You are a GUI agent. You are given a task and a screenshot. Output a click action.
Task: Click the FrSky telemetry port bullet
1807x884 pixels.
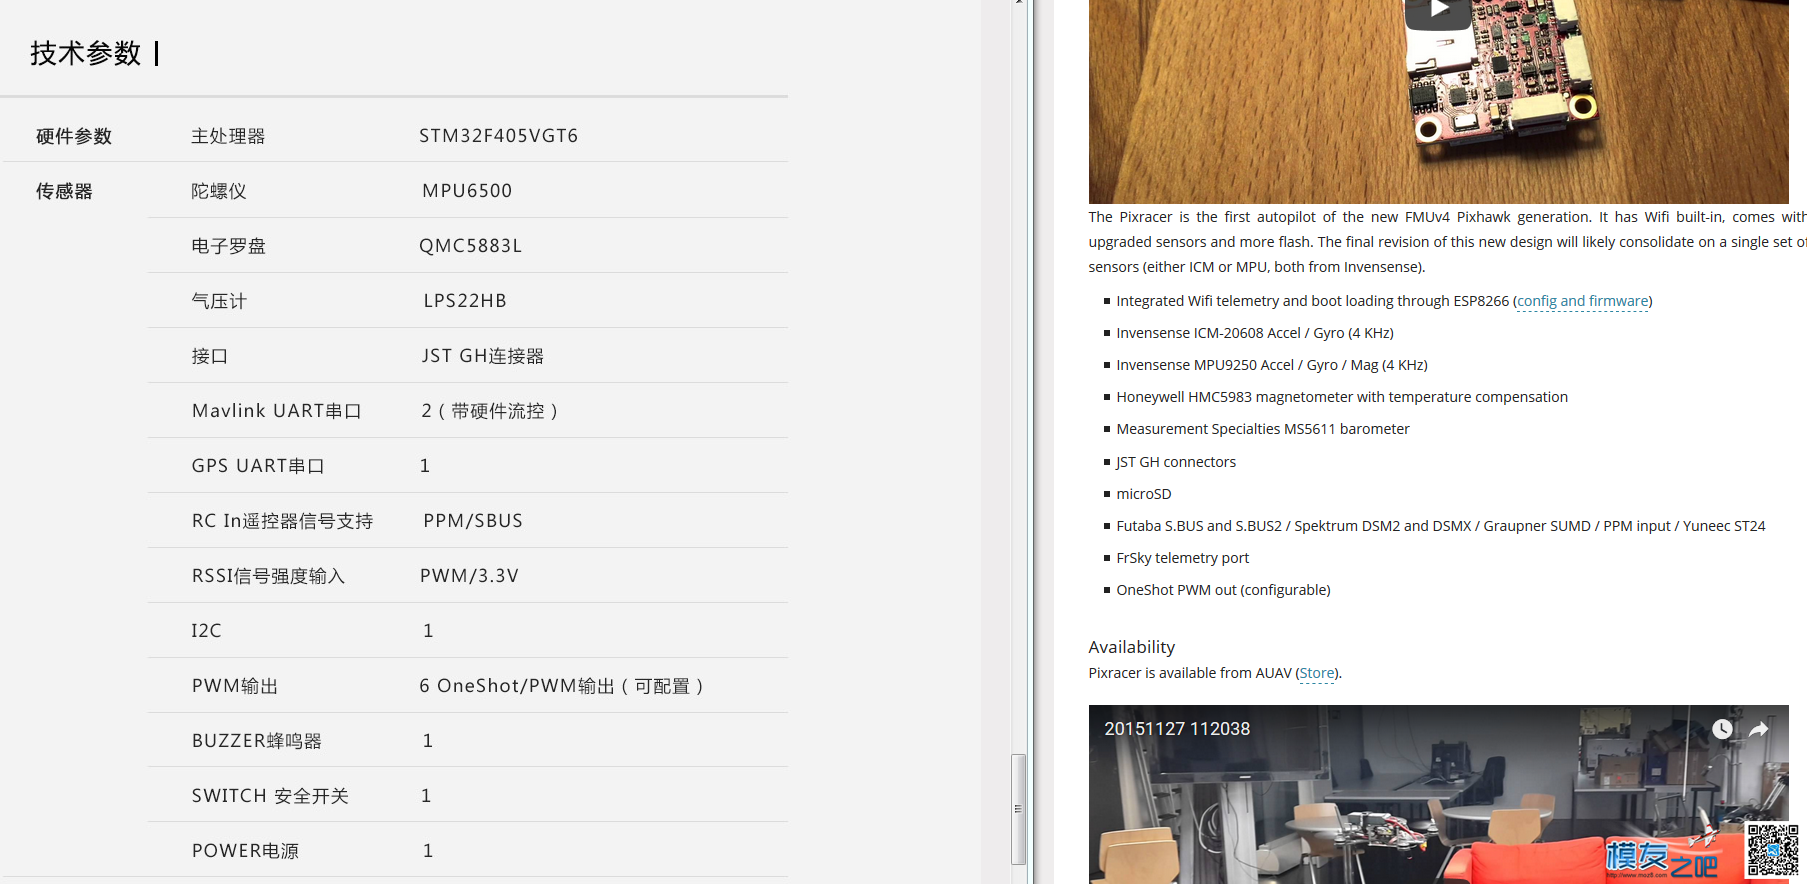click(1182, 558)
